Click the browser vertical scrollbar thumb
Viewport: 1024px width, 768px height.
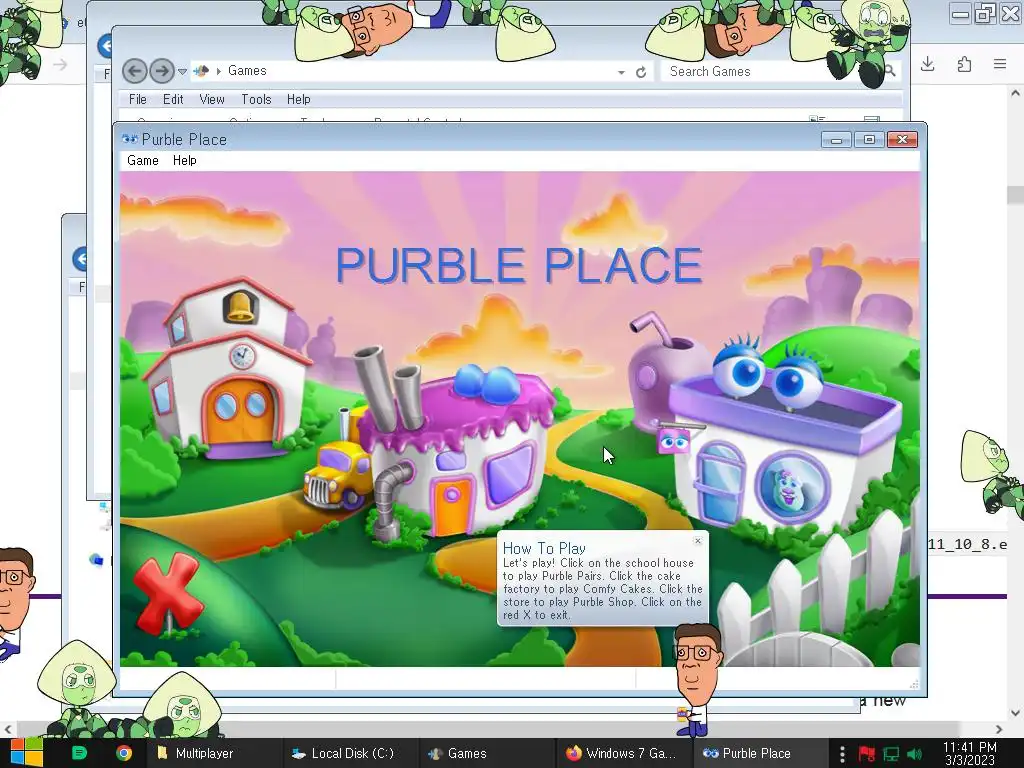[1015, 195]
